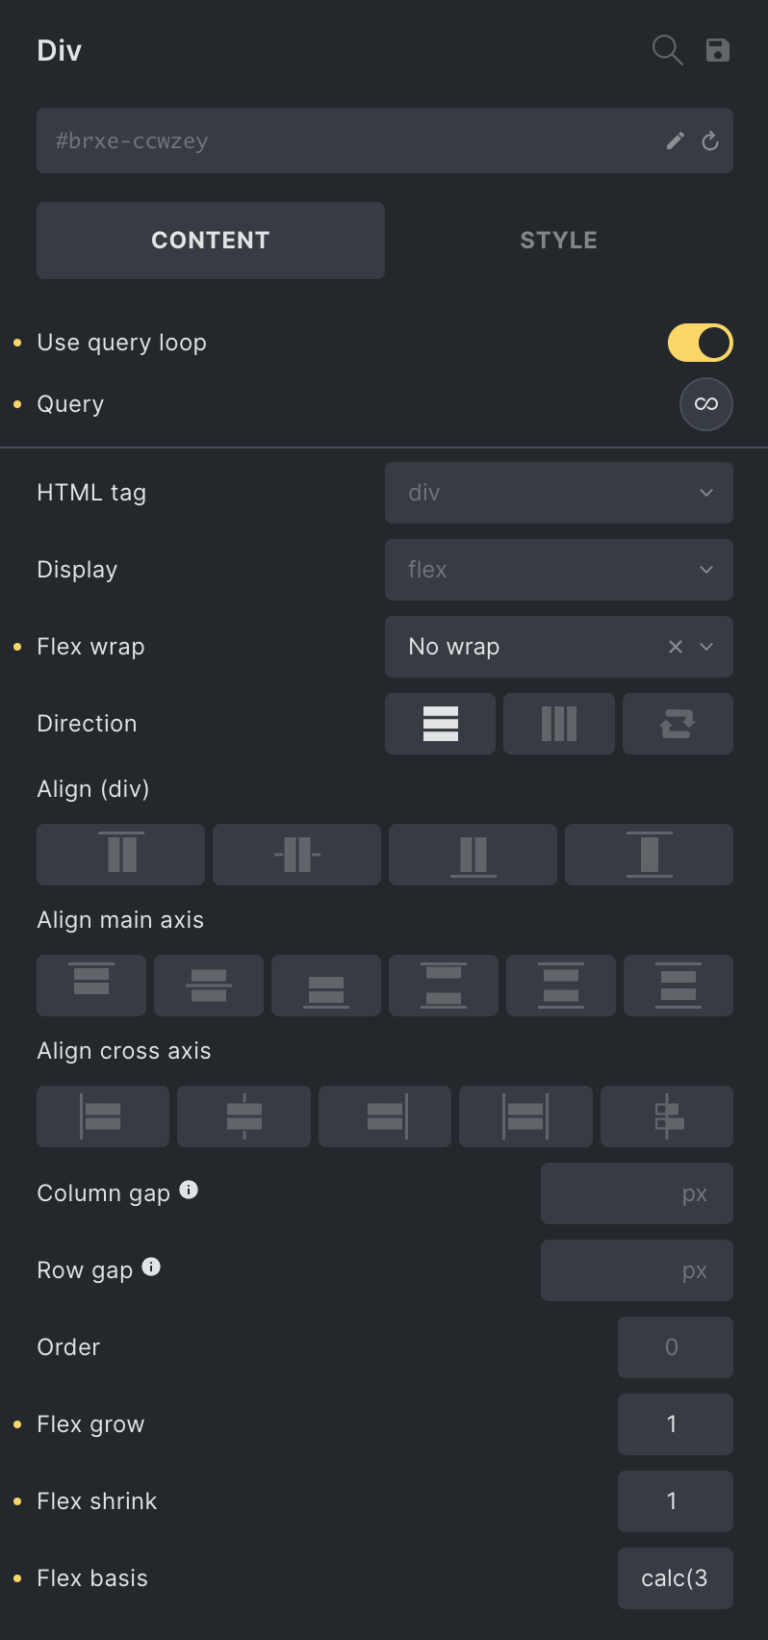Clear the No wrap selection with the x button

click(x=675, y=646)
